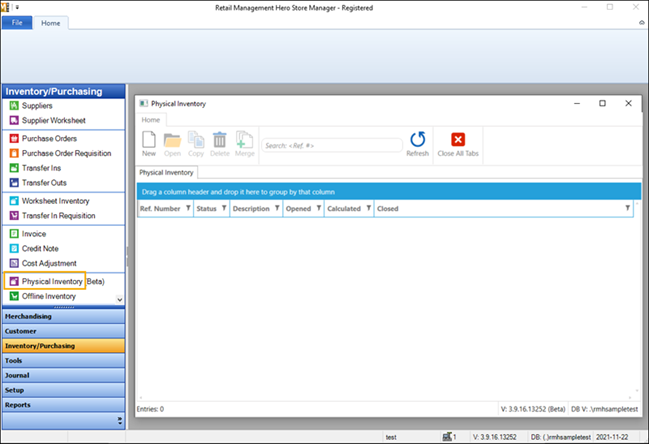Image resolution: width=649 pixels, height=444 pixels.
Task: Click the Physical Inventory sidebar icon
Action: pyautogui.click(x=14, y=281)
